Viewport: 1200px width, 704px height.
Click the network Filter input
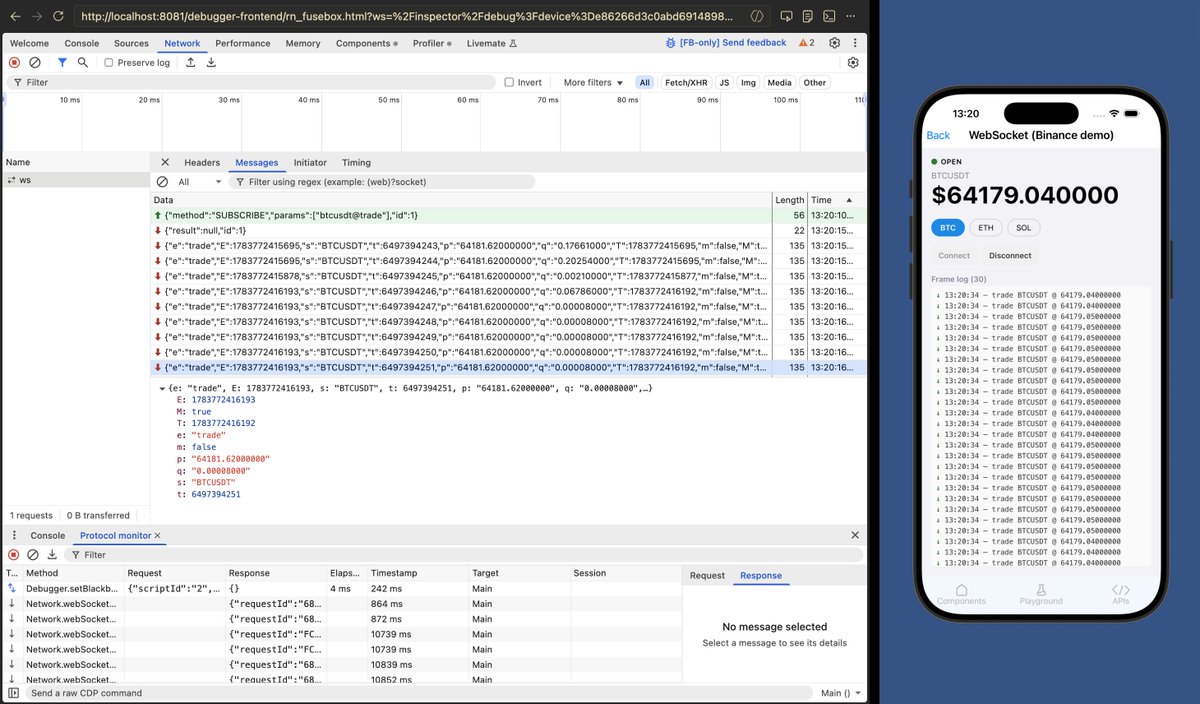pos(250,82)
